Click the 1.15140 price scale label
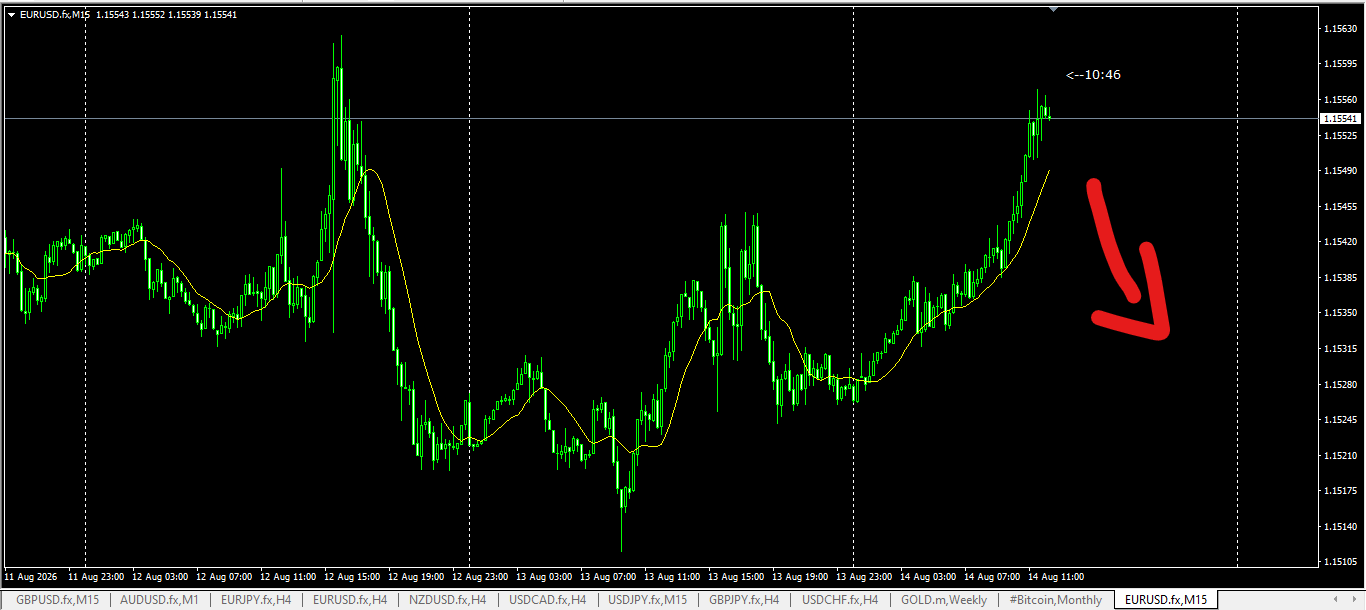This screenshot has height=610, width=1366. point(1339,527)
